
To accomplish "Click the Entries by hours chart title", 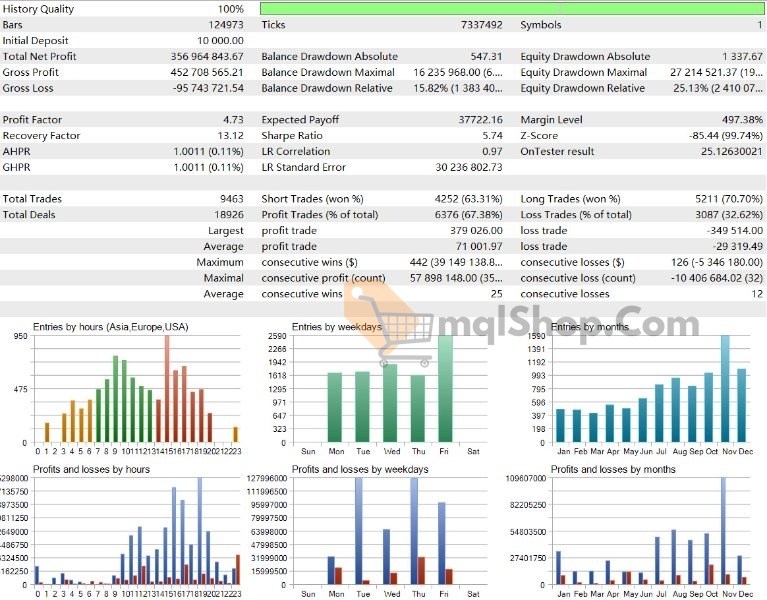I will click(x=111, y=327).
